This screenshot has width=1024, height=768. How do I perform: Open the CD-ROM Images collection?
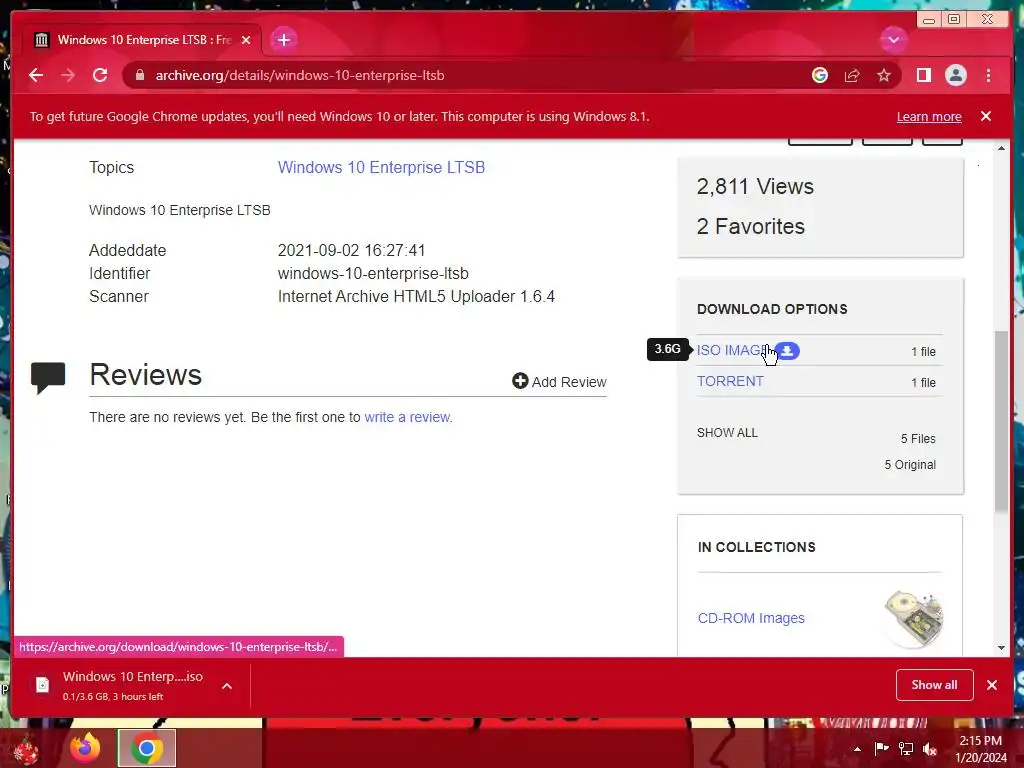point(751,618)
